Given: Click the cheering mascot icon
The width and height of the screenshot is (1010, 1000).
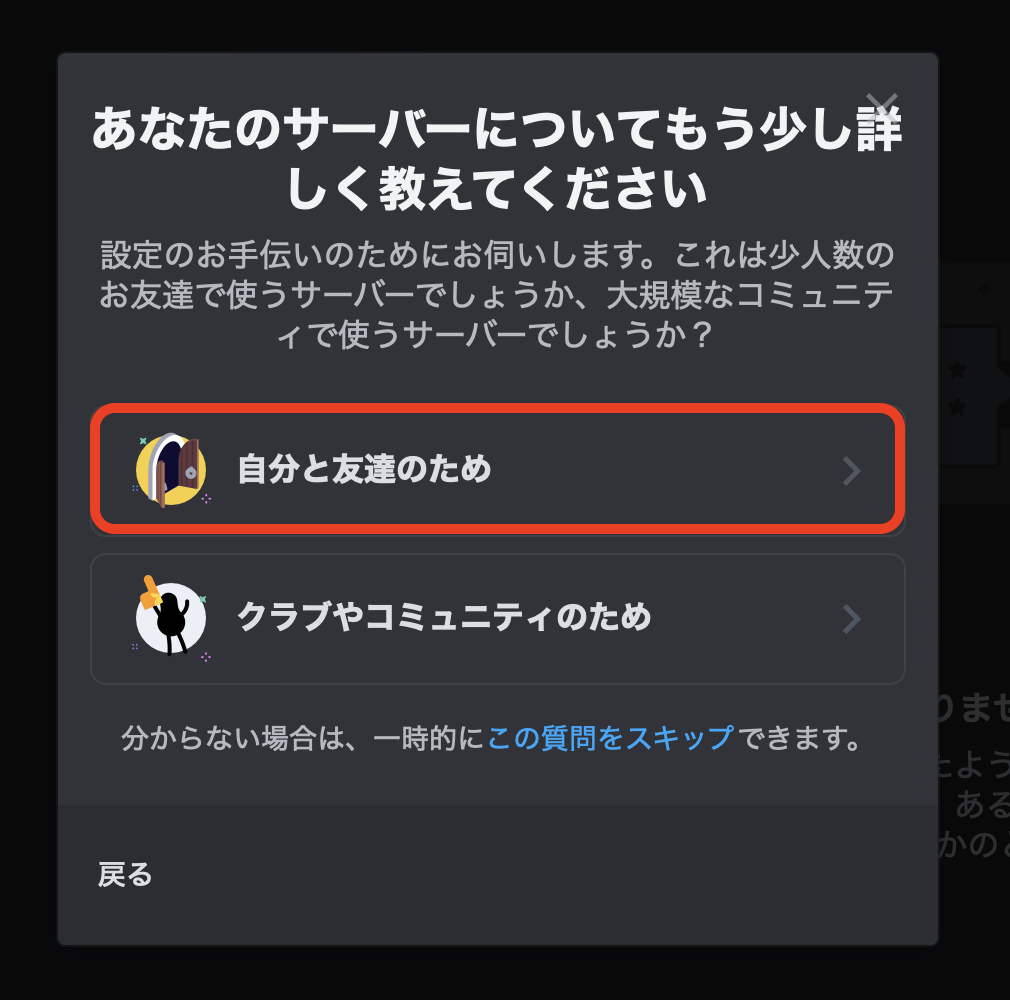Looking at the screenshot, I should point(170,617).
